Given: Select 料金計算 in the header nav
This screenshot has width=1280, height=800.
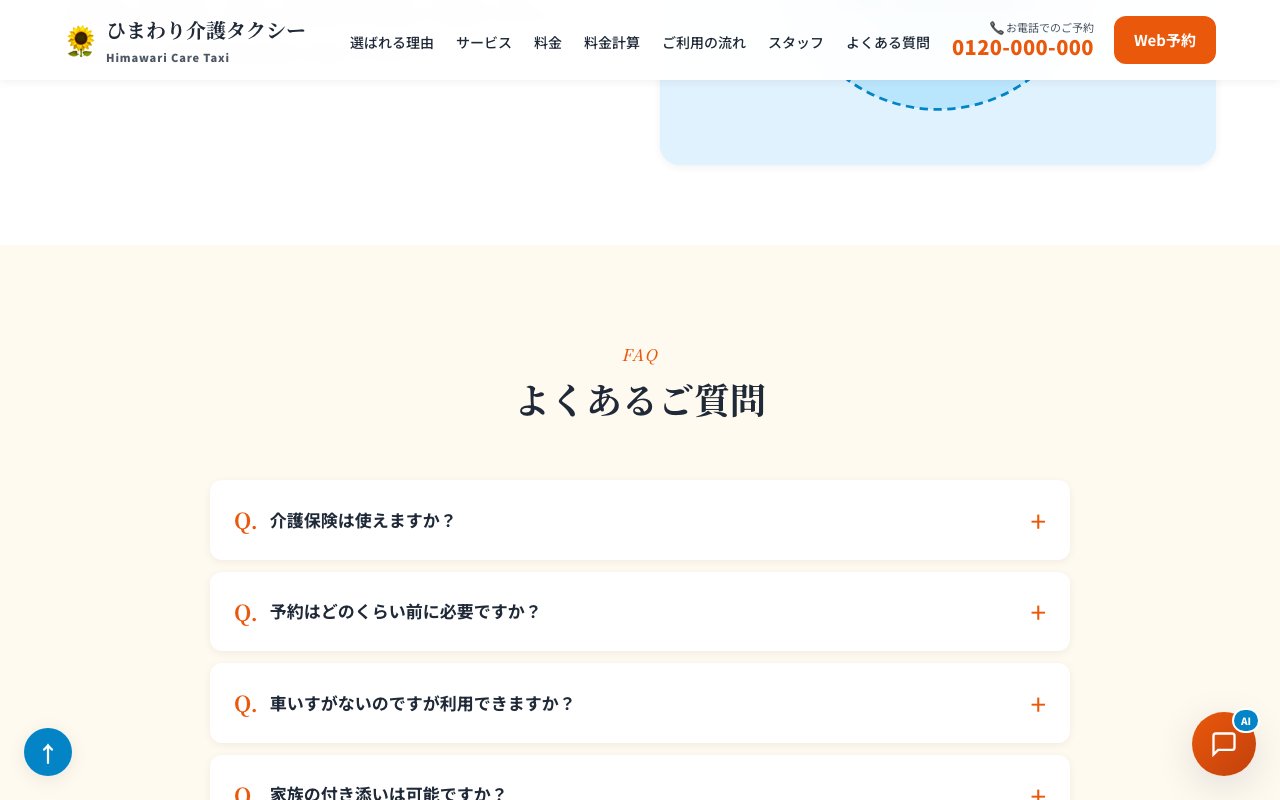Looking at the screenshot, I should (x=612, y=42).
